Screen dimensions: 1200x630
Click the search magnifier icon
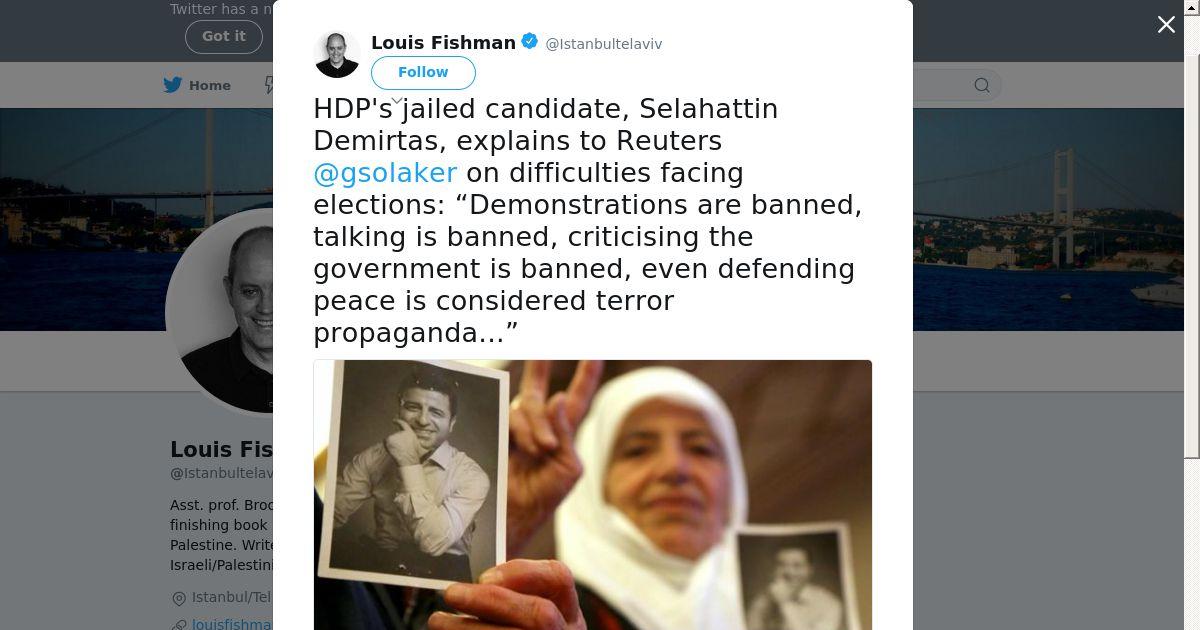(x=982, y=85)
